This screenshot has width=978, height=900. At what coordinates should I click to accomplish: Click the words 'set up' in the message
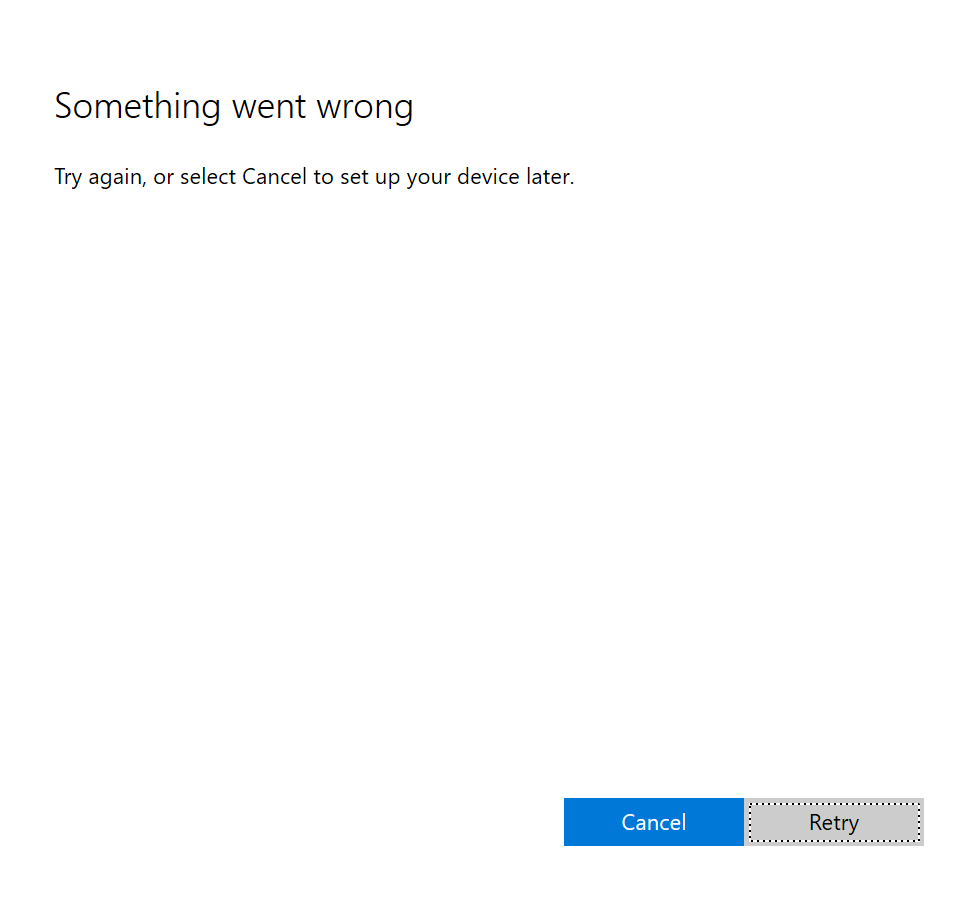[x=370, y=178]
